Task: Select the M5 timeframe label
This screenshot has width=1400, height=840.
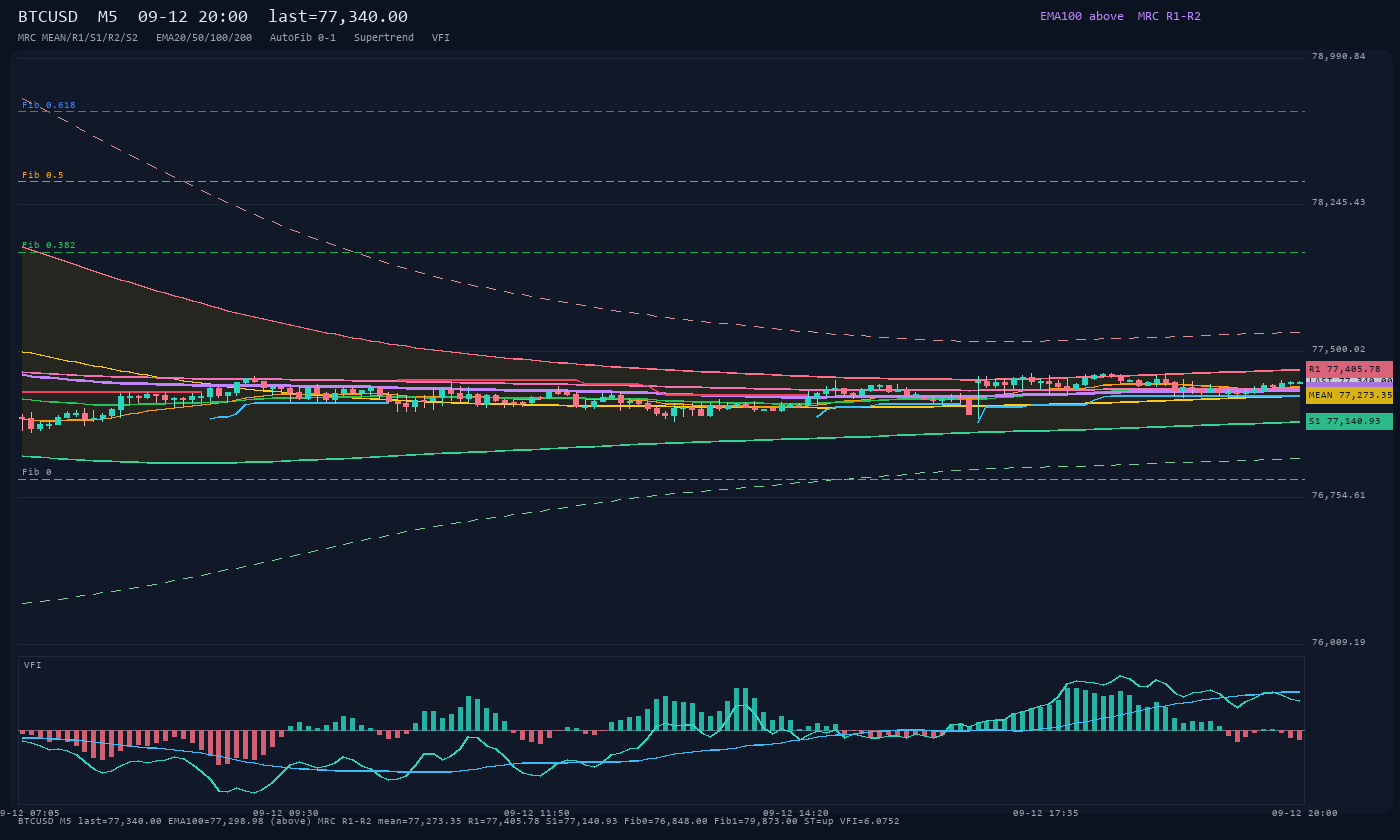Action: pos(107,16)
